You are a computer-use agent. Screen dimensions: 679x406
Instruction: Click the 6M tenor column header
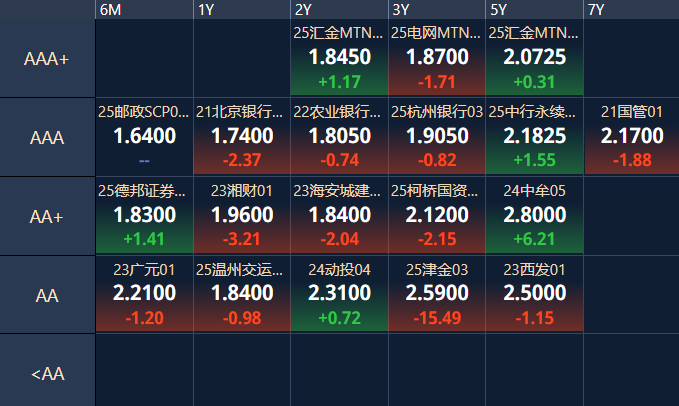tap(110, 10)
